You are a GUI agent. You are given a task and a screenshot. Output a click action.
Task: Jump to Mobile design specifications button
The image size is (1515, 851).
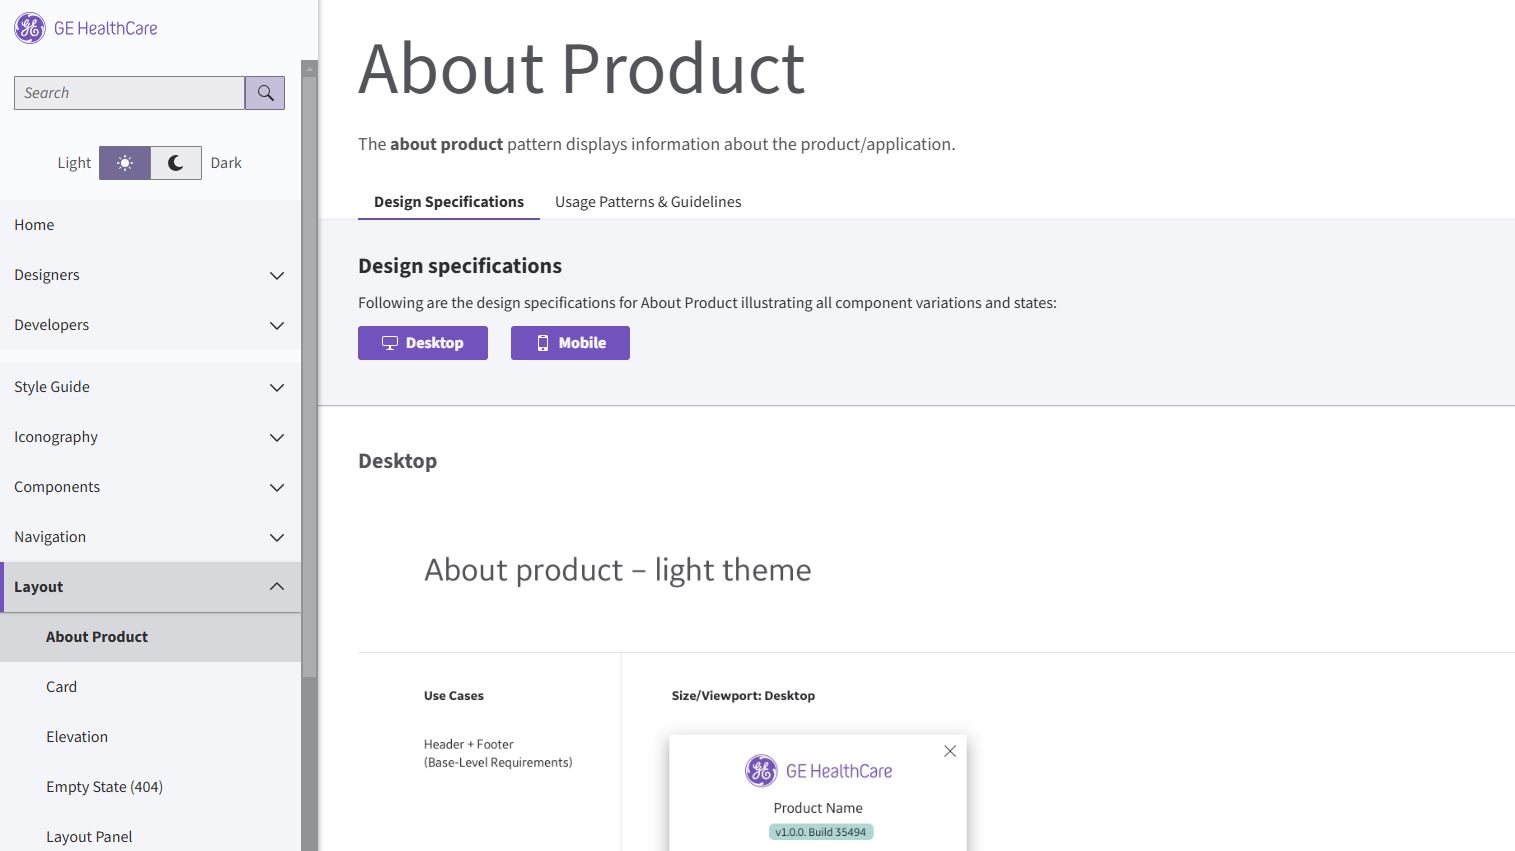click(570, 343)
